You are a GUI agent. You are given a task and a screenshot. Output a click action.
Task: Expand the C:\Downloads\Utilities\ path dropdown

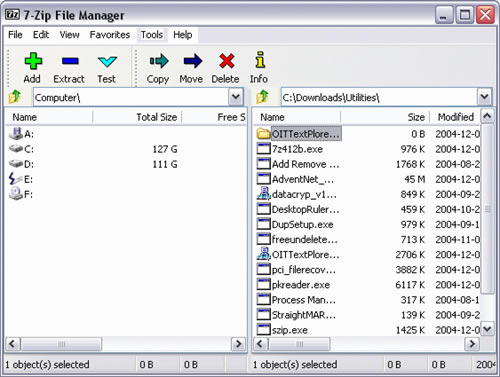[484, 97]
